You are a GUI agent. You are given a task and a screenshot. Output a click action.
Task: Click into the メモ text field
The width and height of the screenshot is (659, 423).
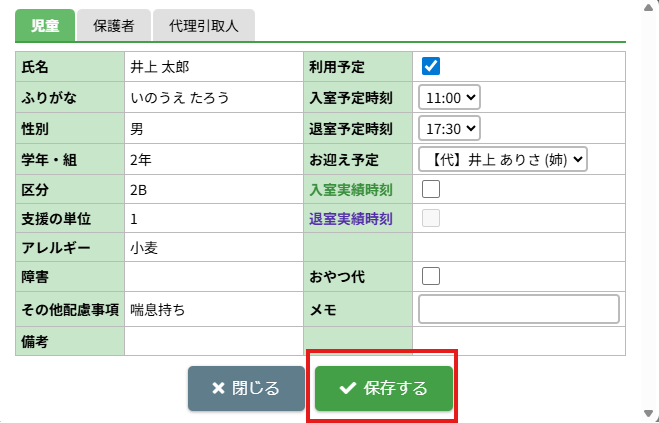(519, 310)
